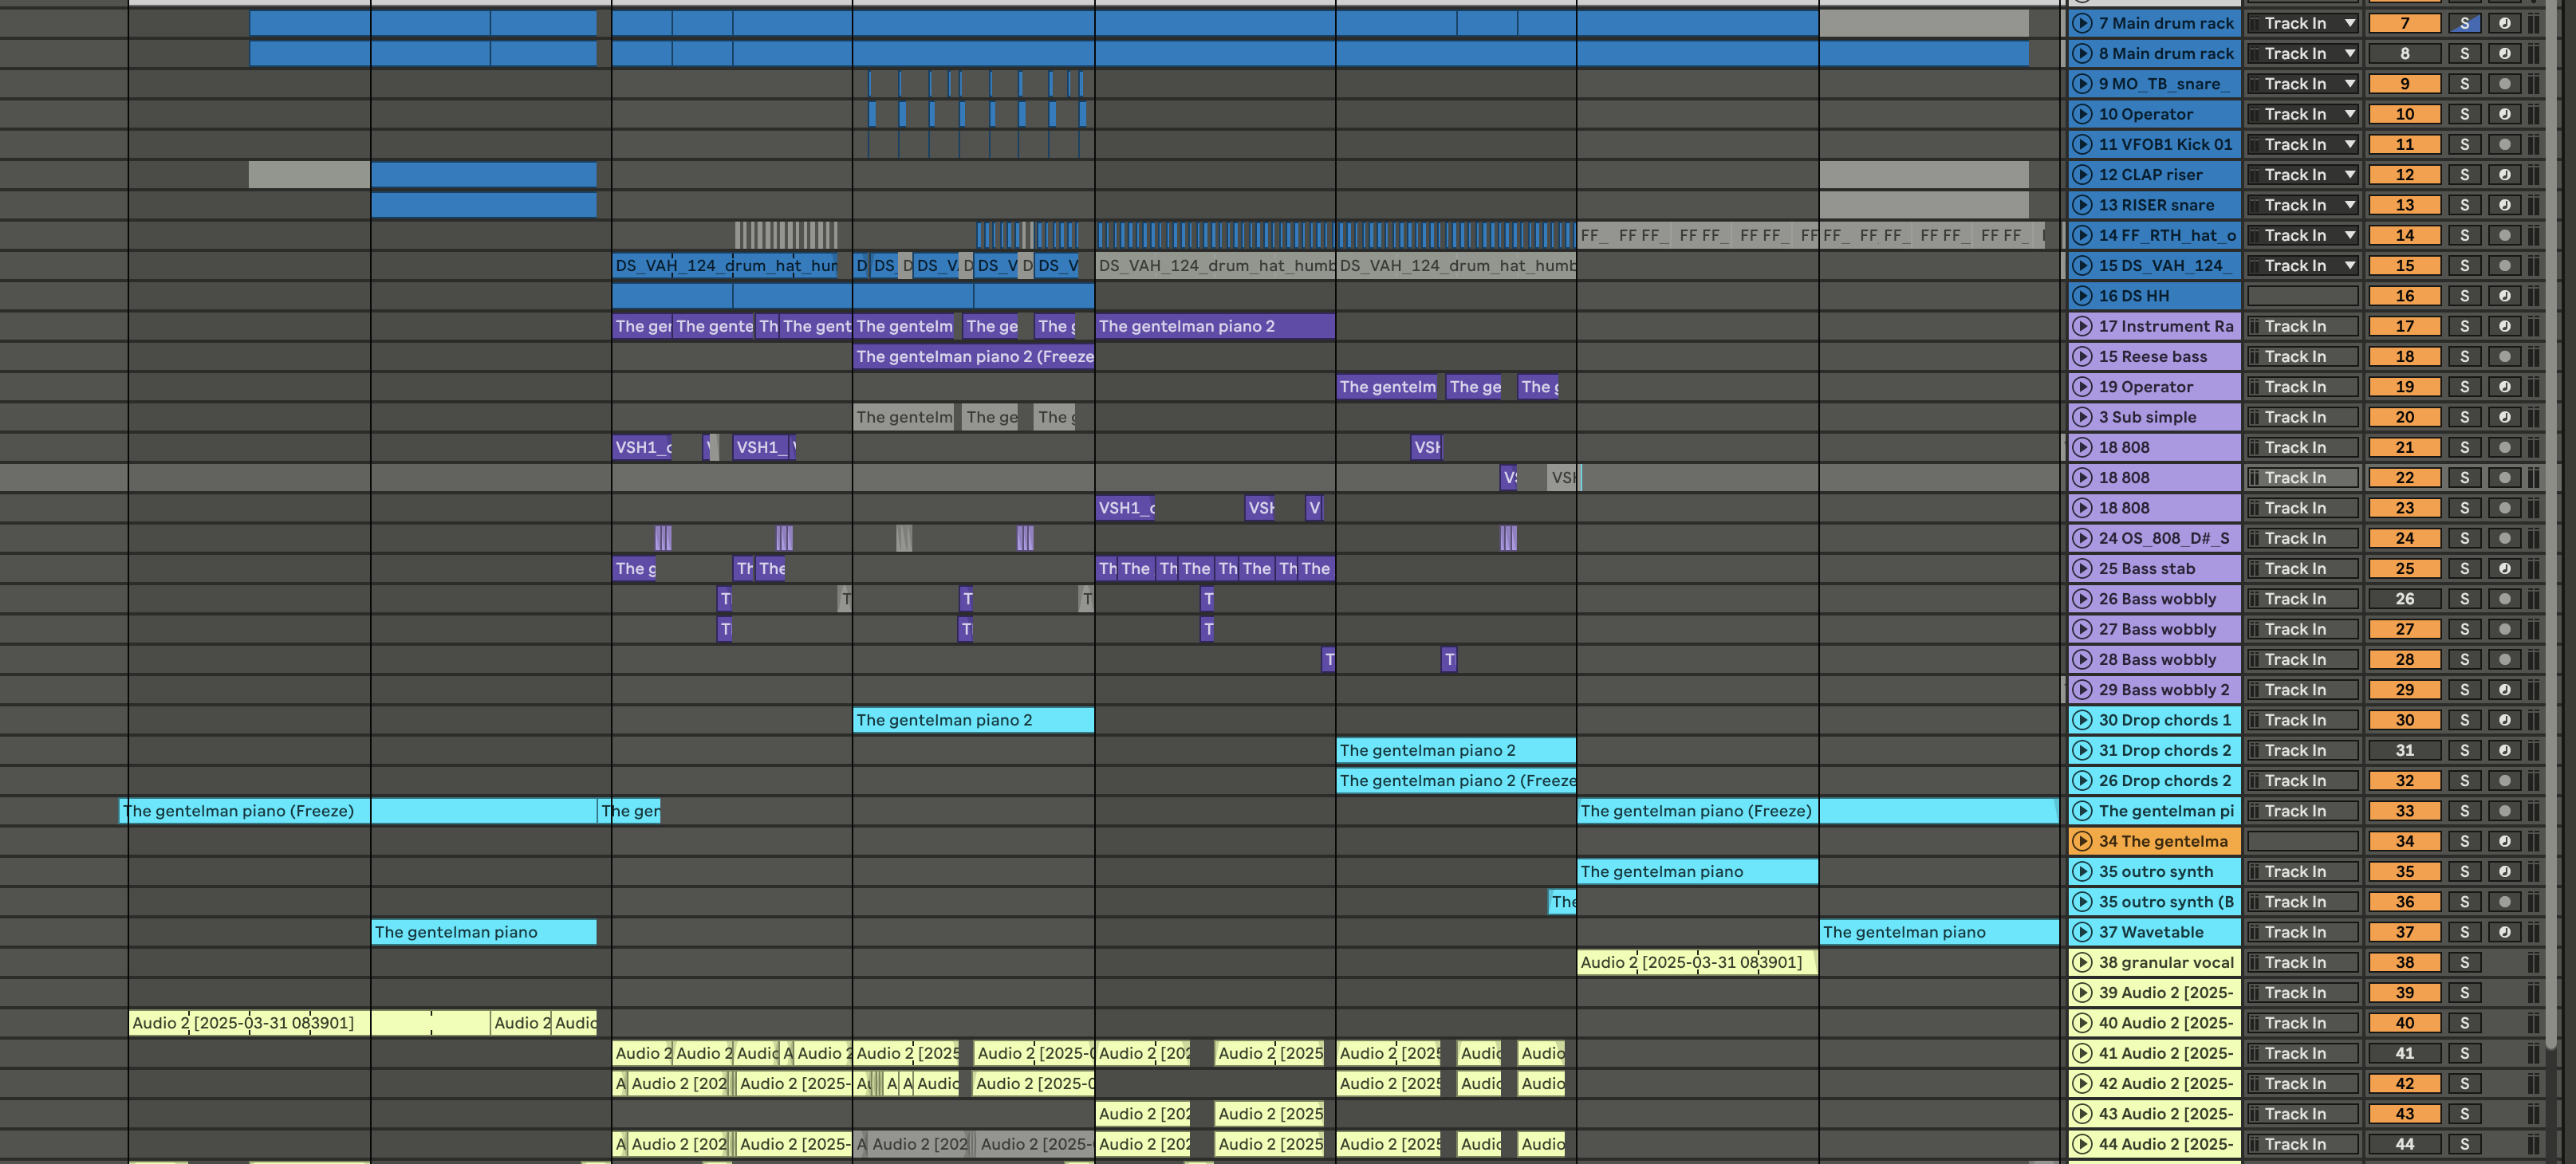Click the play icon on 12 CLAP riser
This screenshot has width=2576, height=1164.
point(2083,175)
